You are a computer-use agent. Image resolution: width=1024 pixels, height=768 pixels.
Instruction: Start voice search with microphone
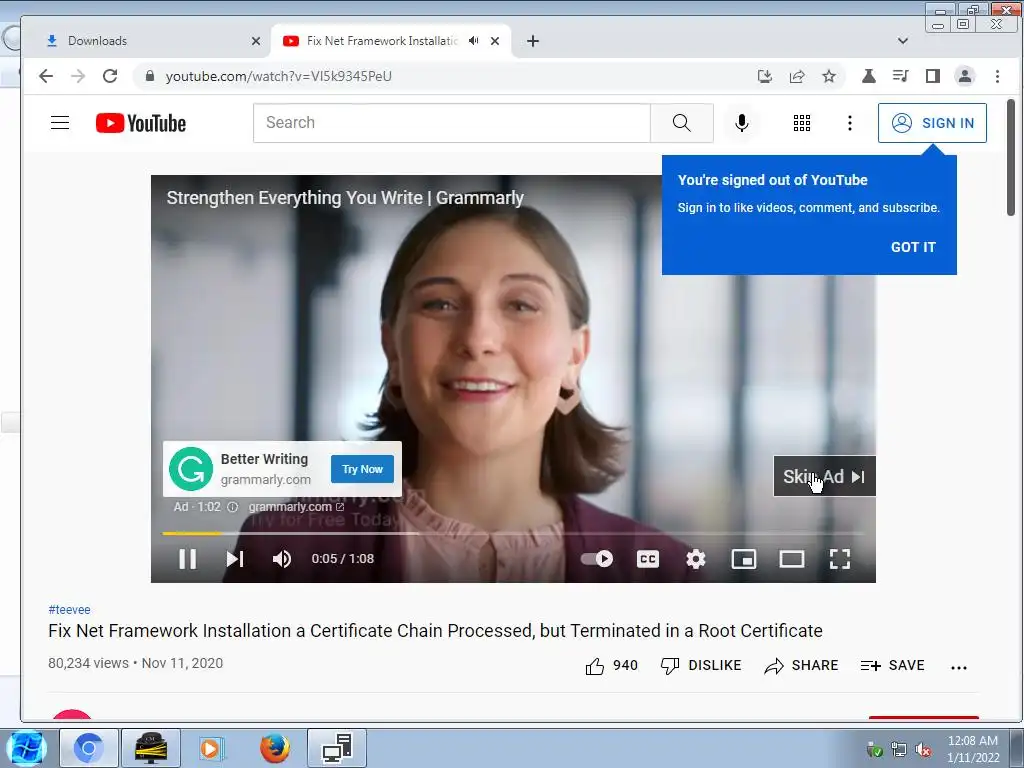coord(742,123)
